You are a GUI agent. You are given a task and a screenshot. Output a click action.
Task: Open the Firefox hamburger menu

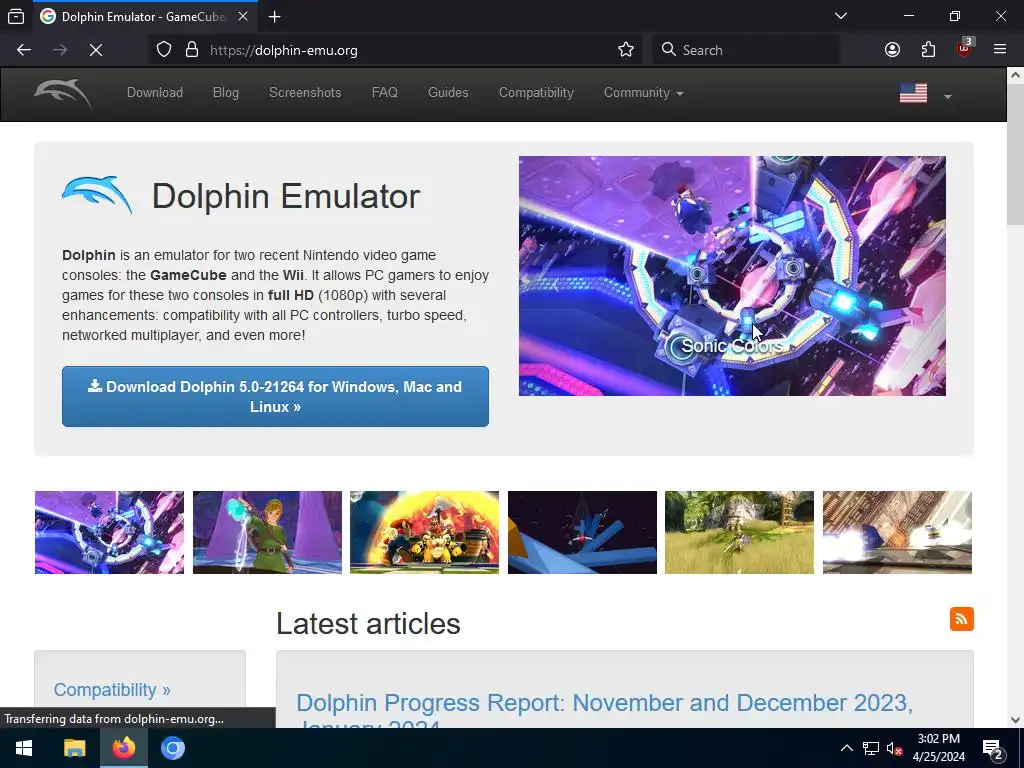[1000, 50]
